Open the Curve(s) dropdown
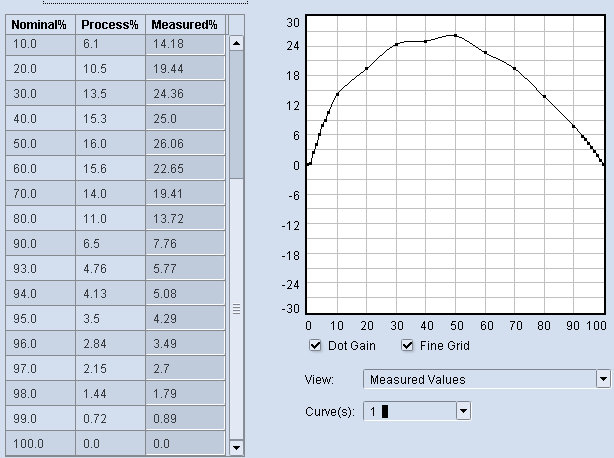The image size is (614, 458). [x=417, y=411]
